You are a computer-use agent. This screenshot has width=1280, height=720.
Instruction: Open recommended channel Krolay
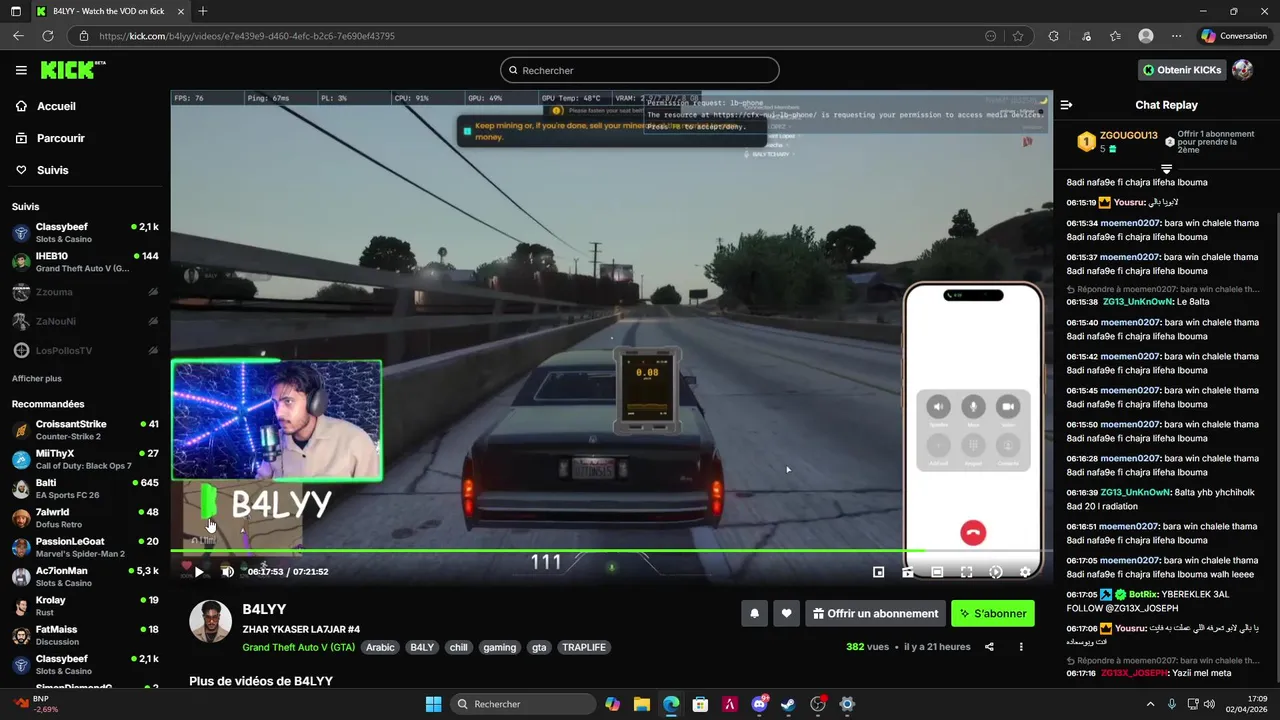click(85, 606)
